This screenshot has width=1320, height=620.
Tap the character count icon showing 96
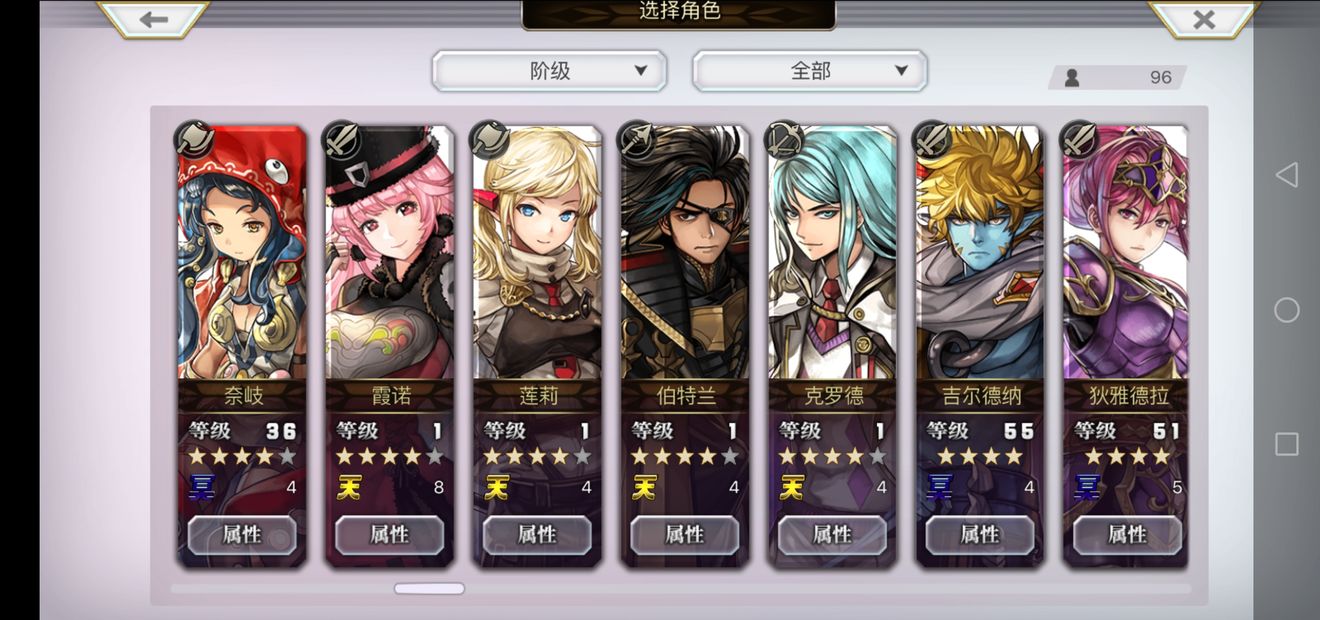(1072, 77)
